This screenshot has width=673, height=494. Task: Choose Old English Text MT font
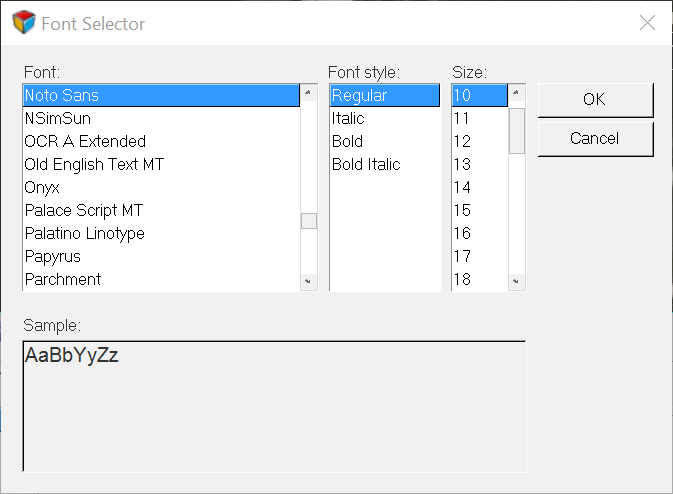[94, 165]
